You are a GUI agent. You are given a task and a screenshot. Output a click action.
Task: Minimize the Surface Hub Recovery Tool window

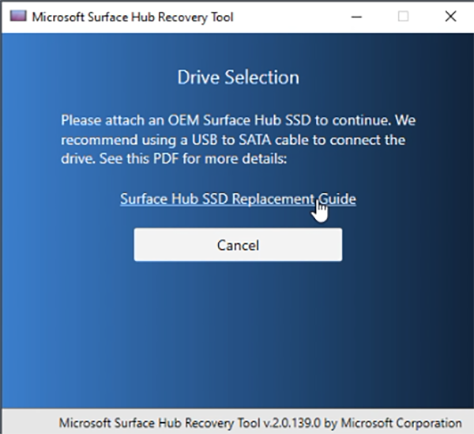356,16
